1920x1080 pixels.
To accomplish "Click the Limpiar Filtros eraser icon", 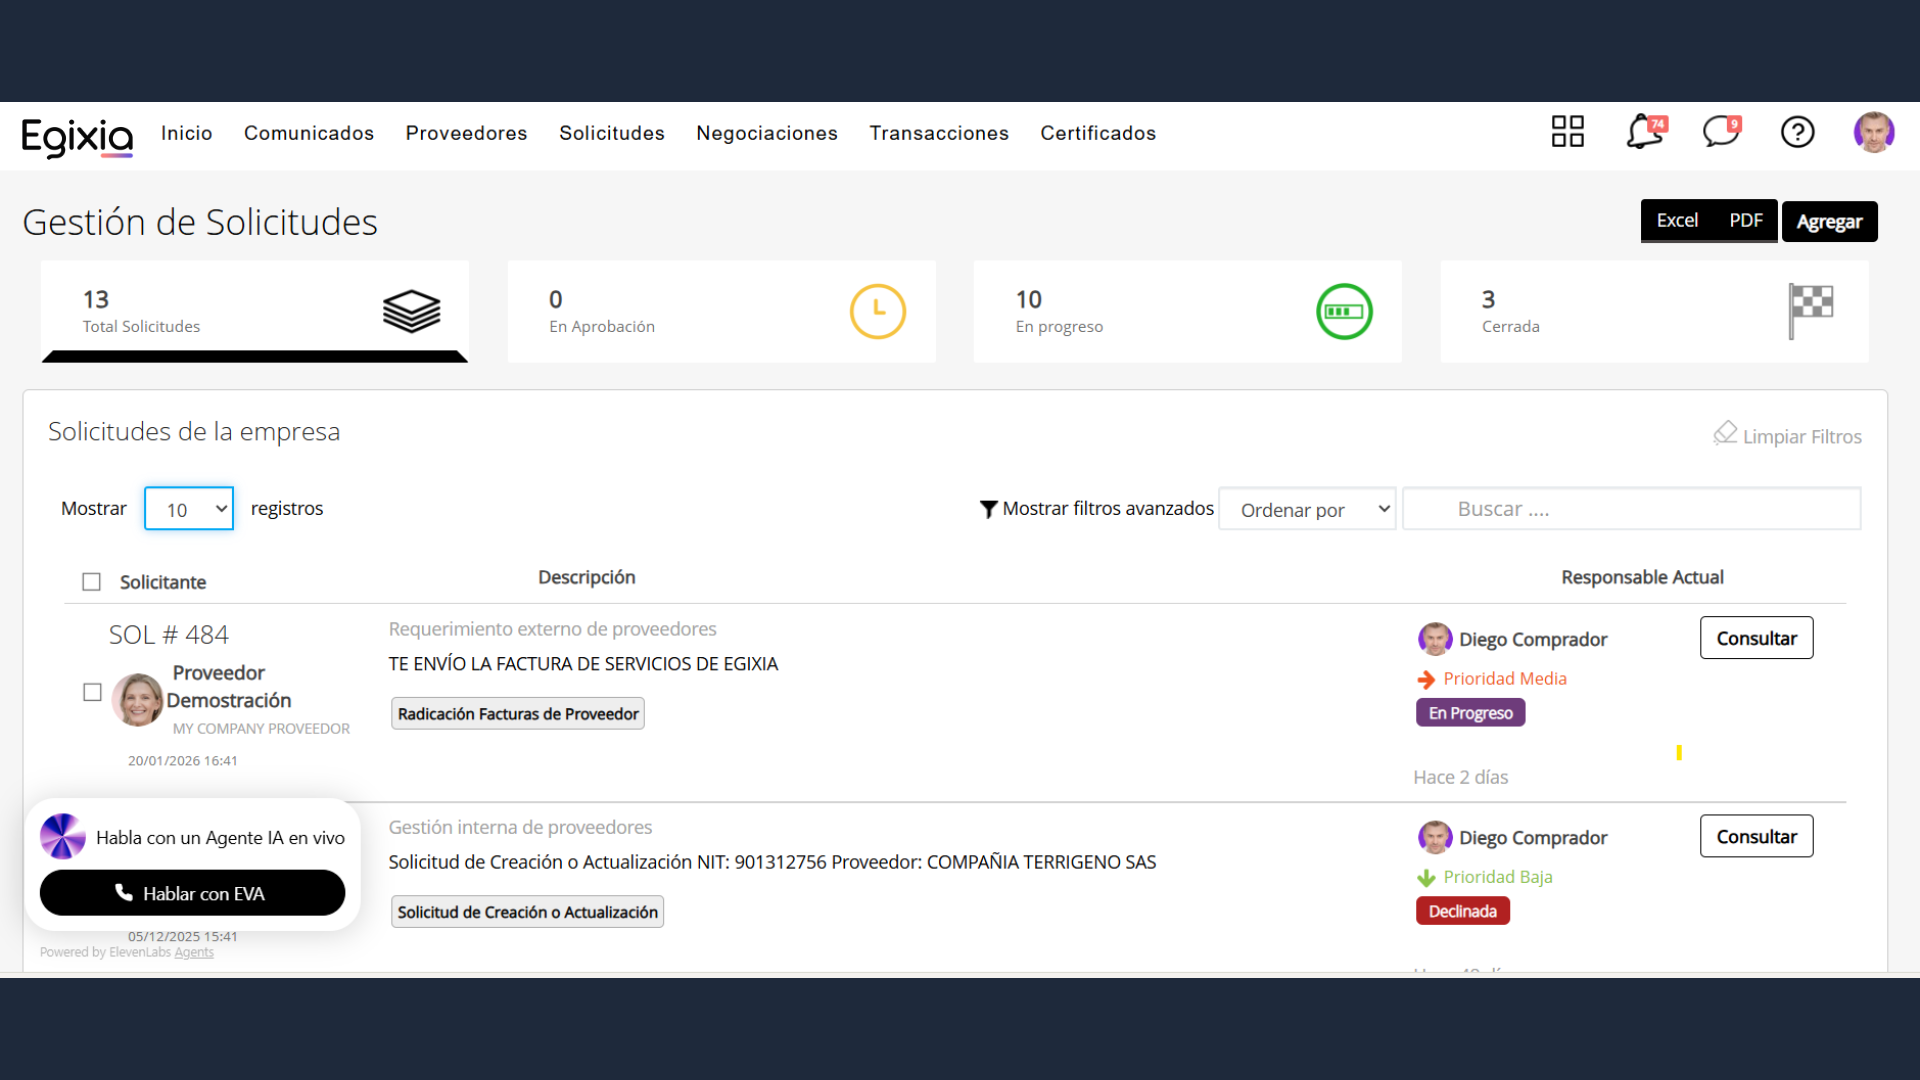I will [x=1725, y=433].
